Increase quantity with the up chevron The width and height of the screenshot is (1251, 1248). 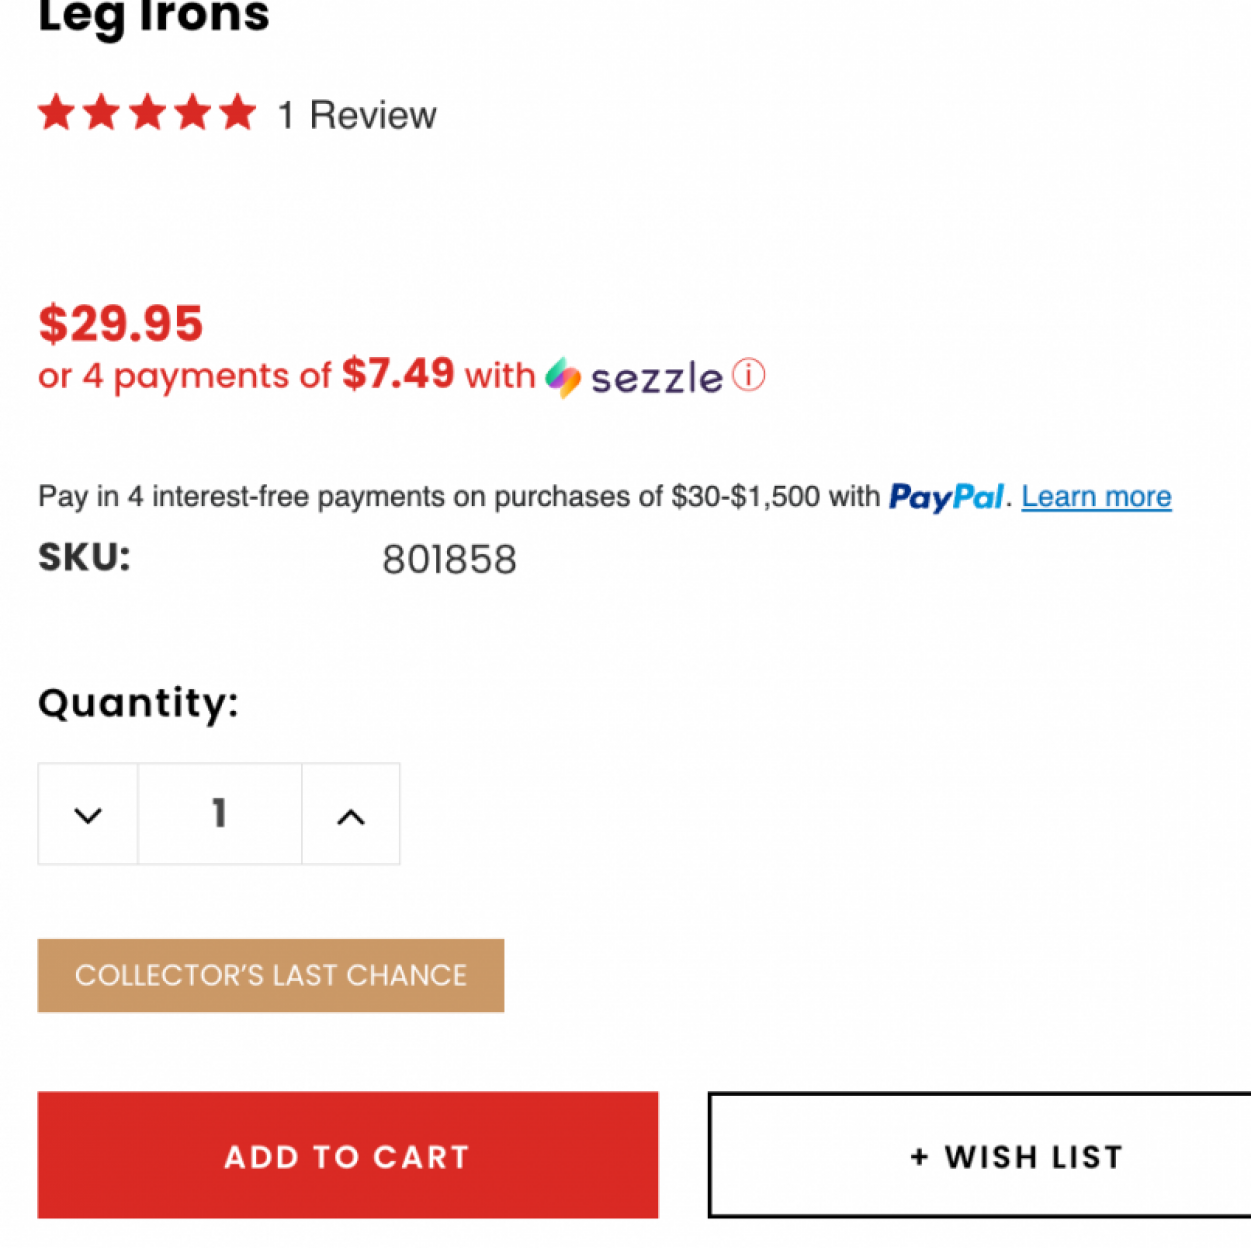(x=351, y=815)
